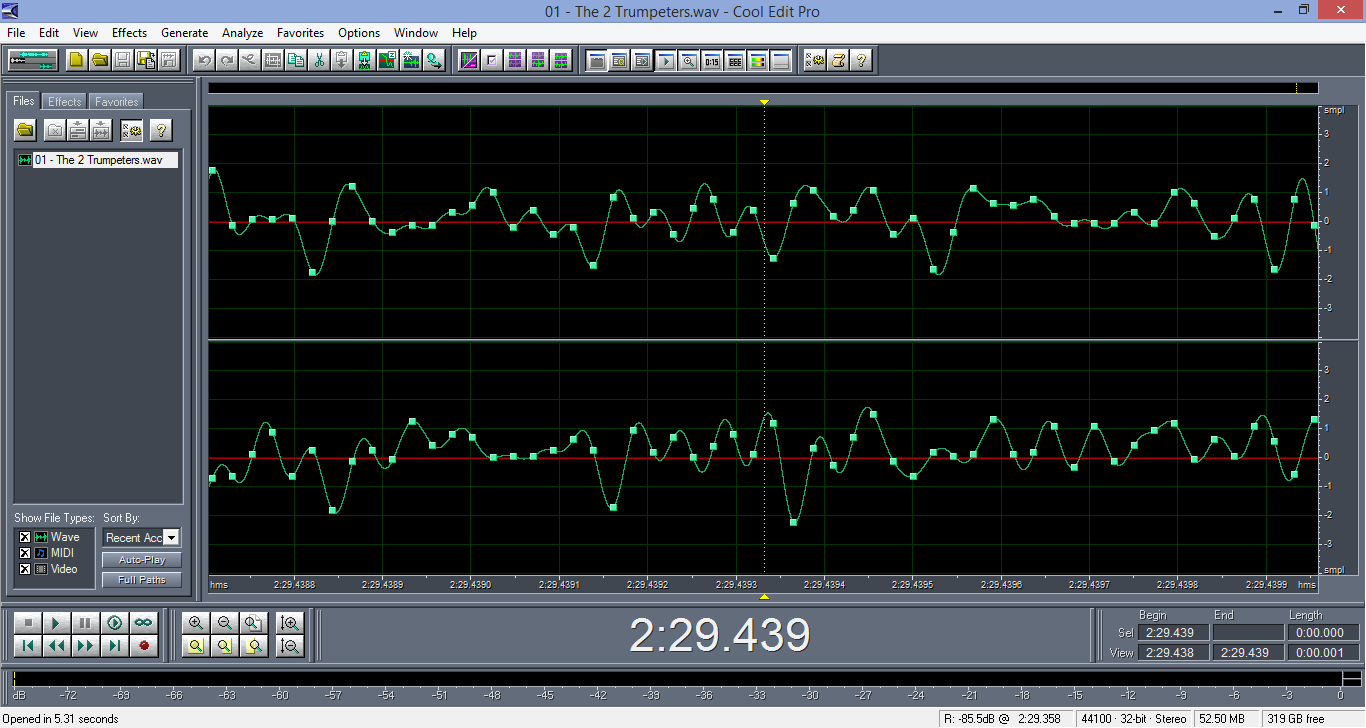Enable loop playback with the infinity button
Viewport: 1366px width, 728px height.
tap(144, 622)
